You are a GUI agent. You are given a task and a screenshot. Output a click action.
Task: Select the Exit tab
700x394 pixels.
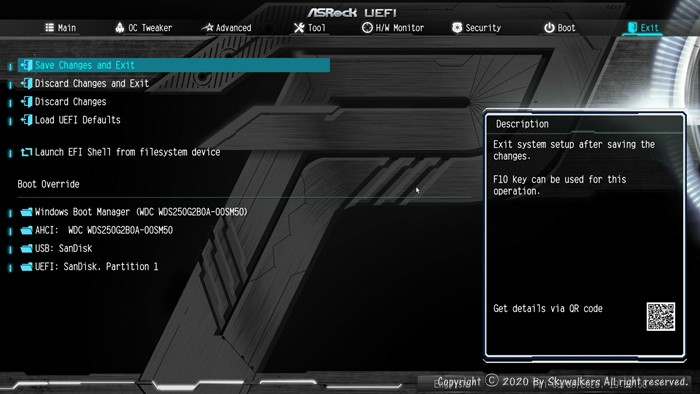click(643, 28)
